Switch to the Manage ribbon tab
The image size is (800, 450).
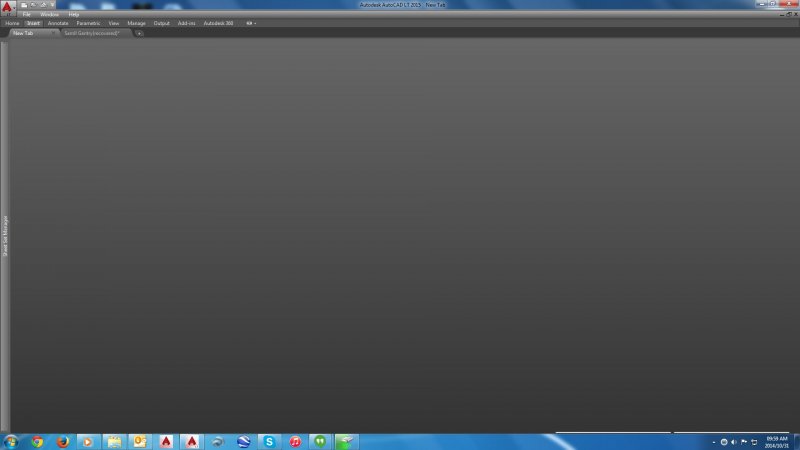point(136,23)
